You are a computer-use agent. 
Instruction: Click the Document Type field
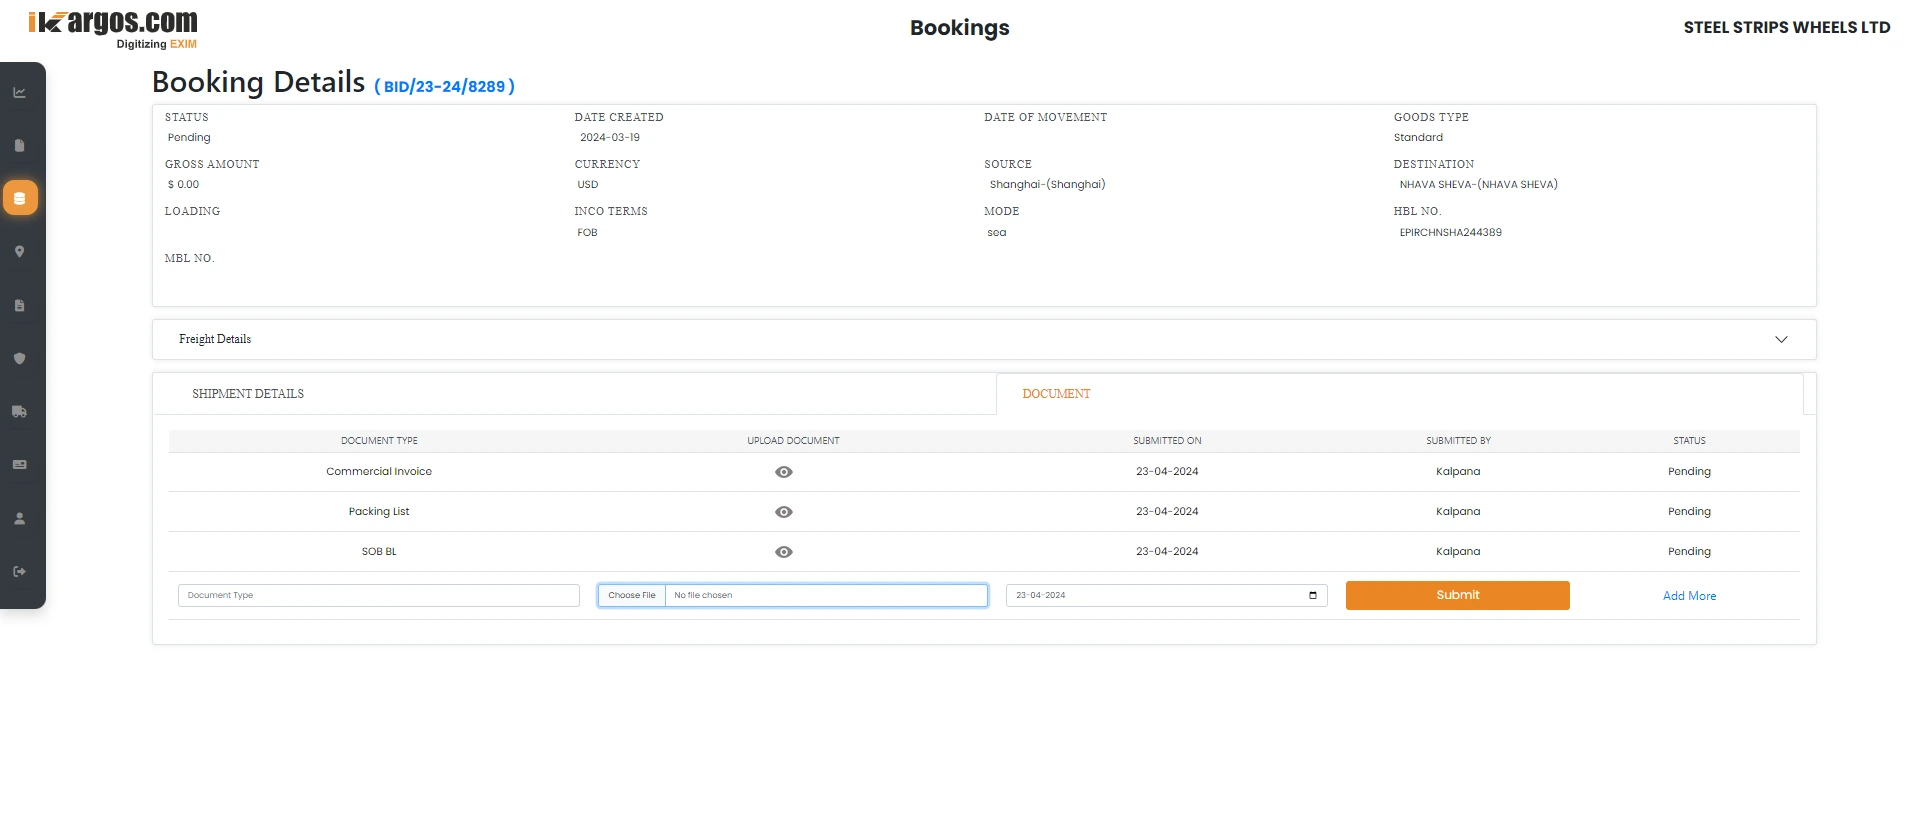pyautogui.click(x=378, y=596)
